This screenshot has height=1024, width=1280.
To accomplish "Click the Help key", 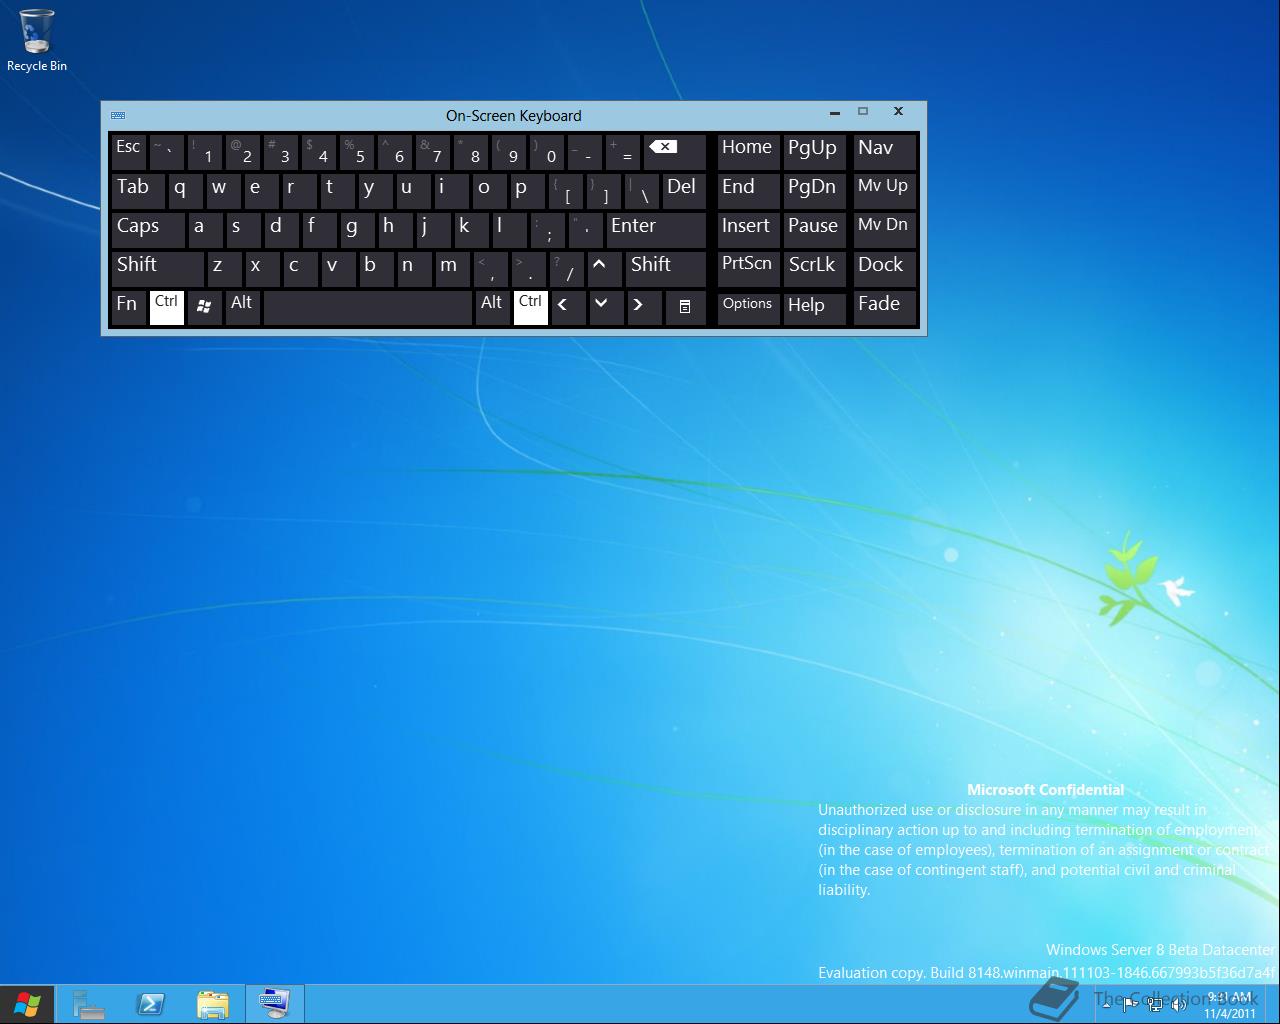I will coord(814,307).
